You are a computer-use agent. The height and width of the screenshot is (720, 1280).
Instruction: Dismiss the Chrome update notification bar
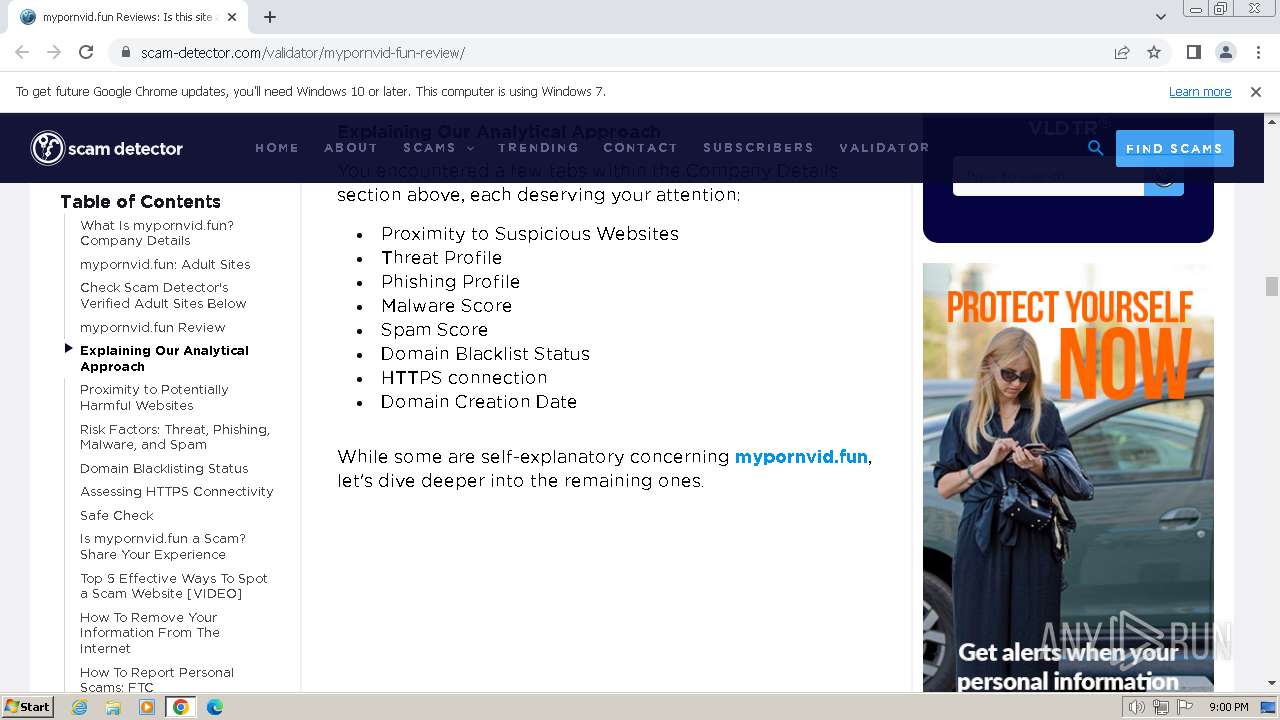[x=1256, y=91]
